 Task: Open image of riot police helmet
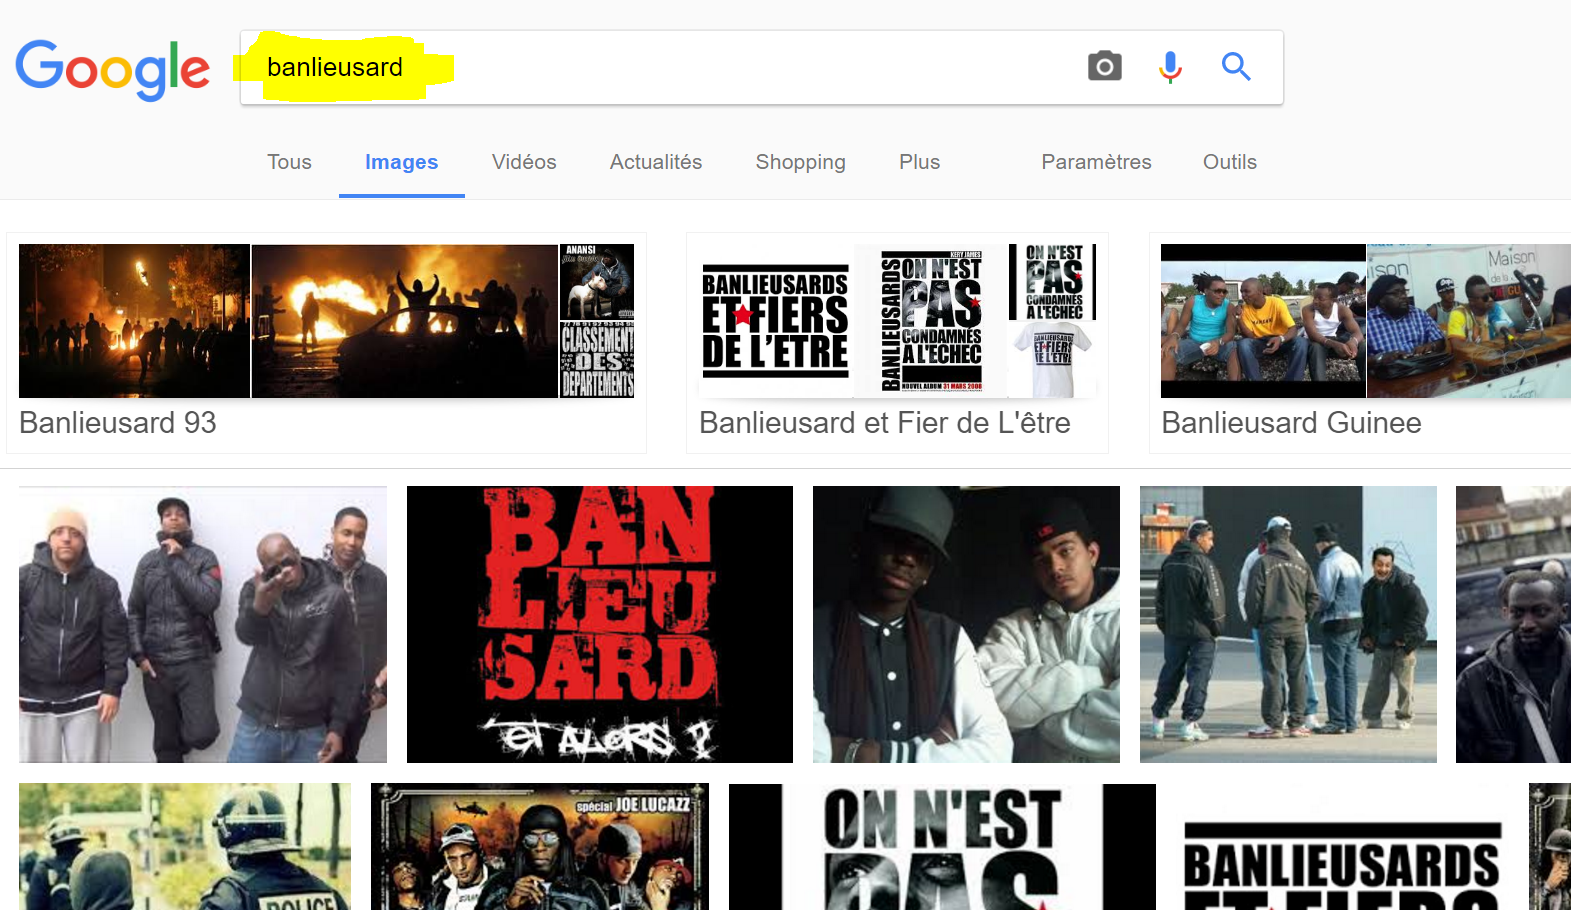point(185,847)
